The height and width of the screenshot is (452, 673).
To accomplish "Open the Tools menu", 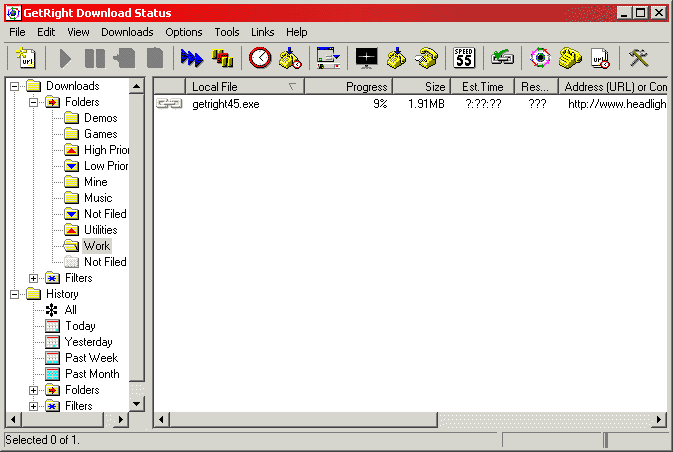I will [x=227, y=32].
